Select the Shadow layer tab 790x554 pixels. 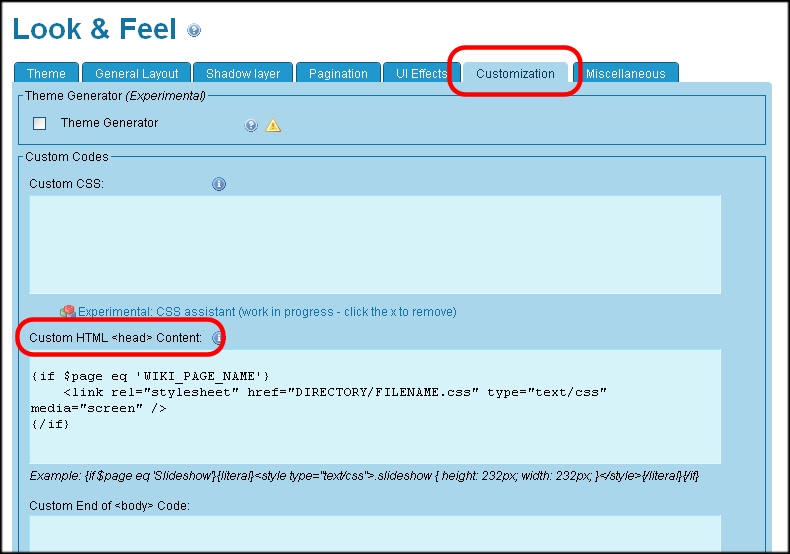[x=243, y=73]
